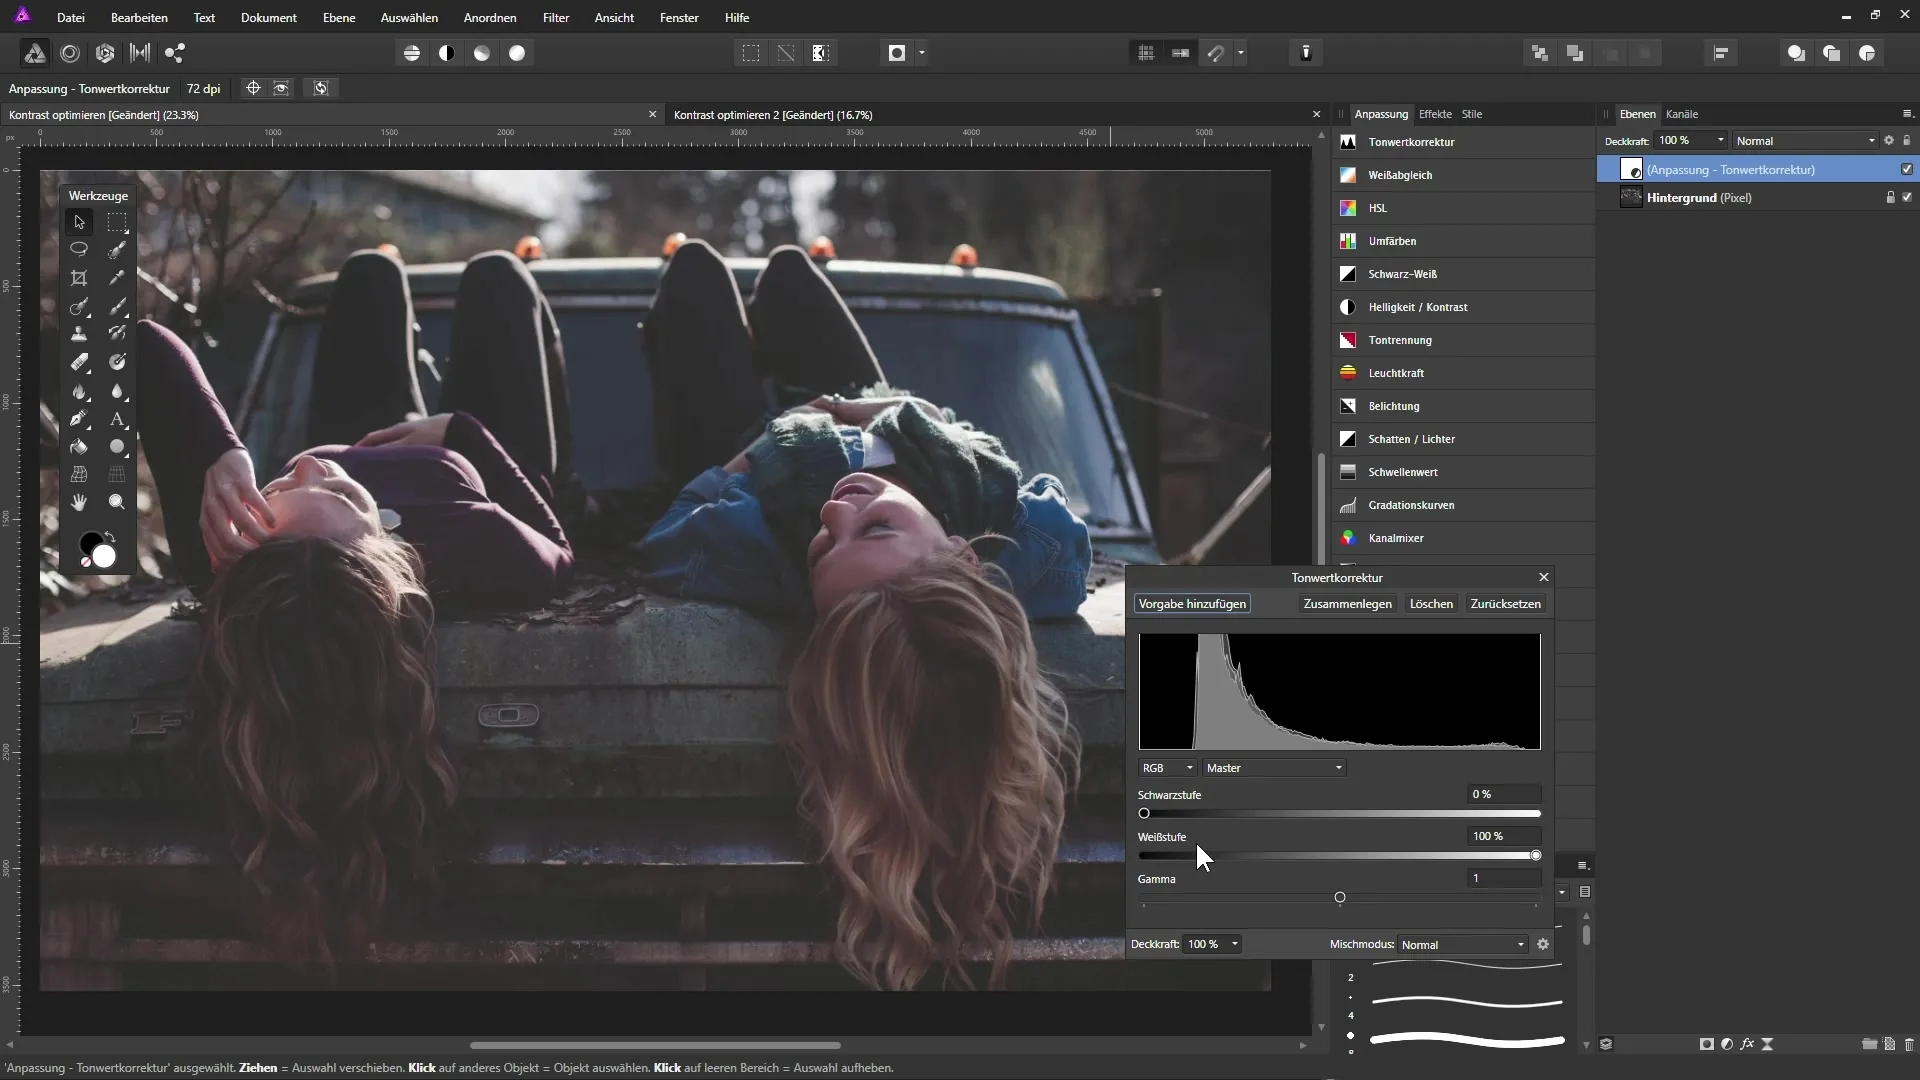Viewport: 1920px width, 1080px height.
Task: Select the selection brush tool
Action: pyautogui.click(x=117, y=250)
